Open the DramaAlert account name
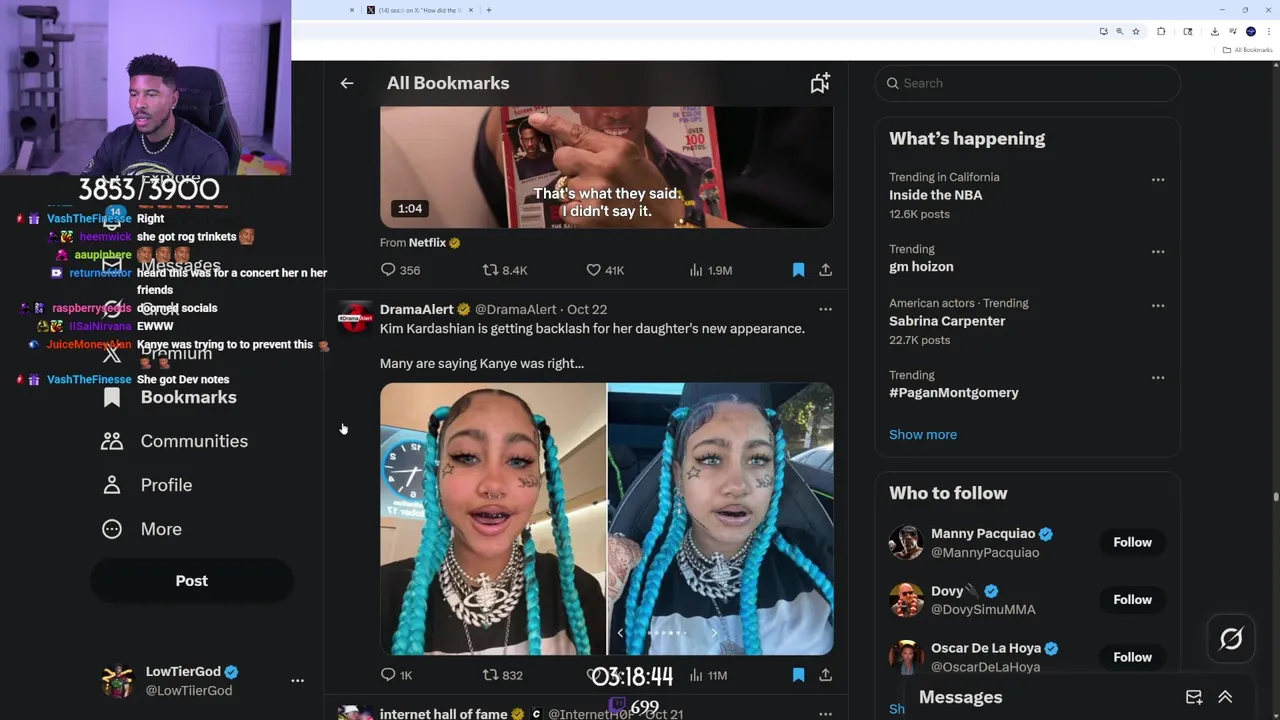1280x720 pixels. [x=417, y=309]
